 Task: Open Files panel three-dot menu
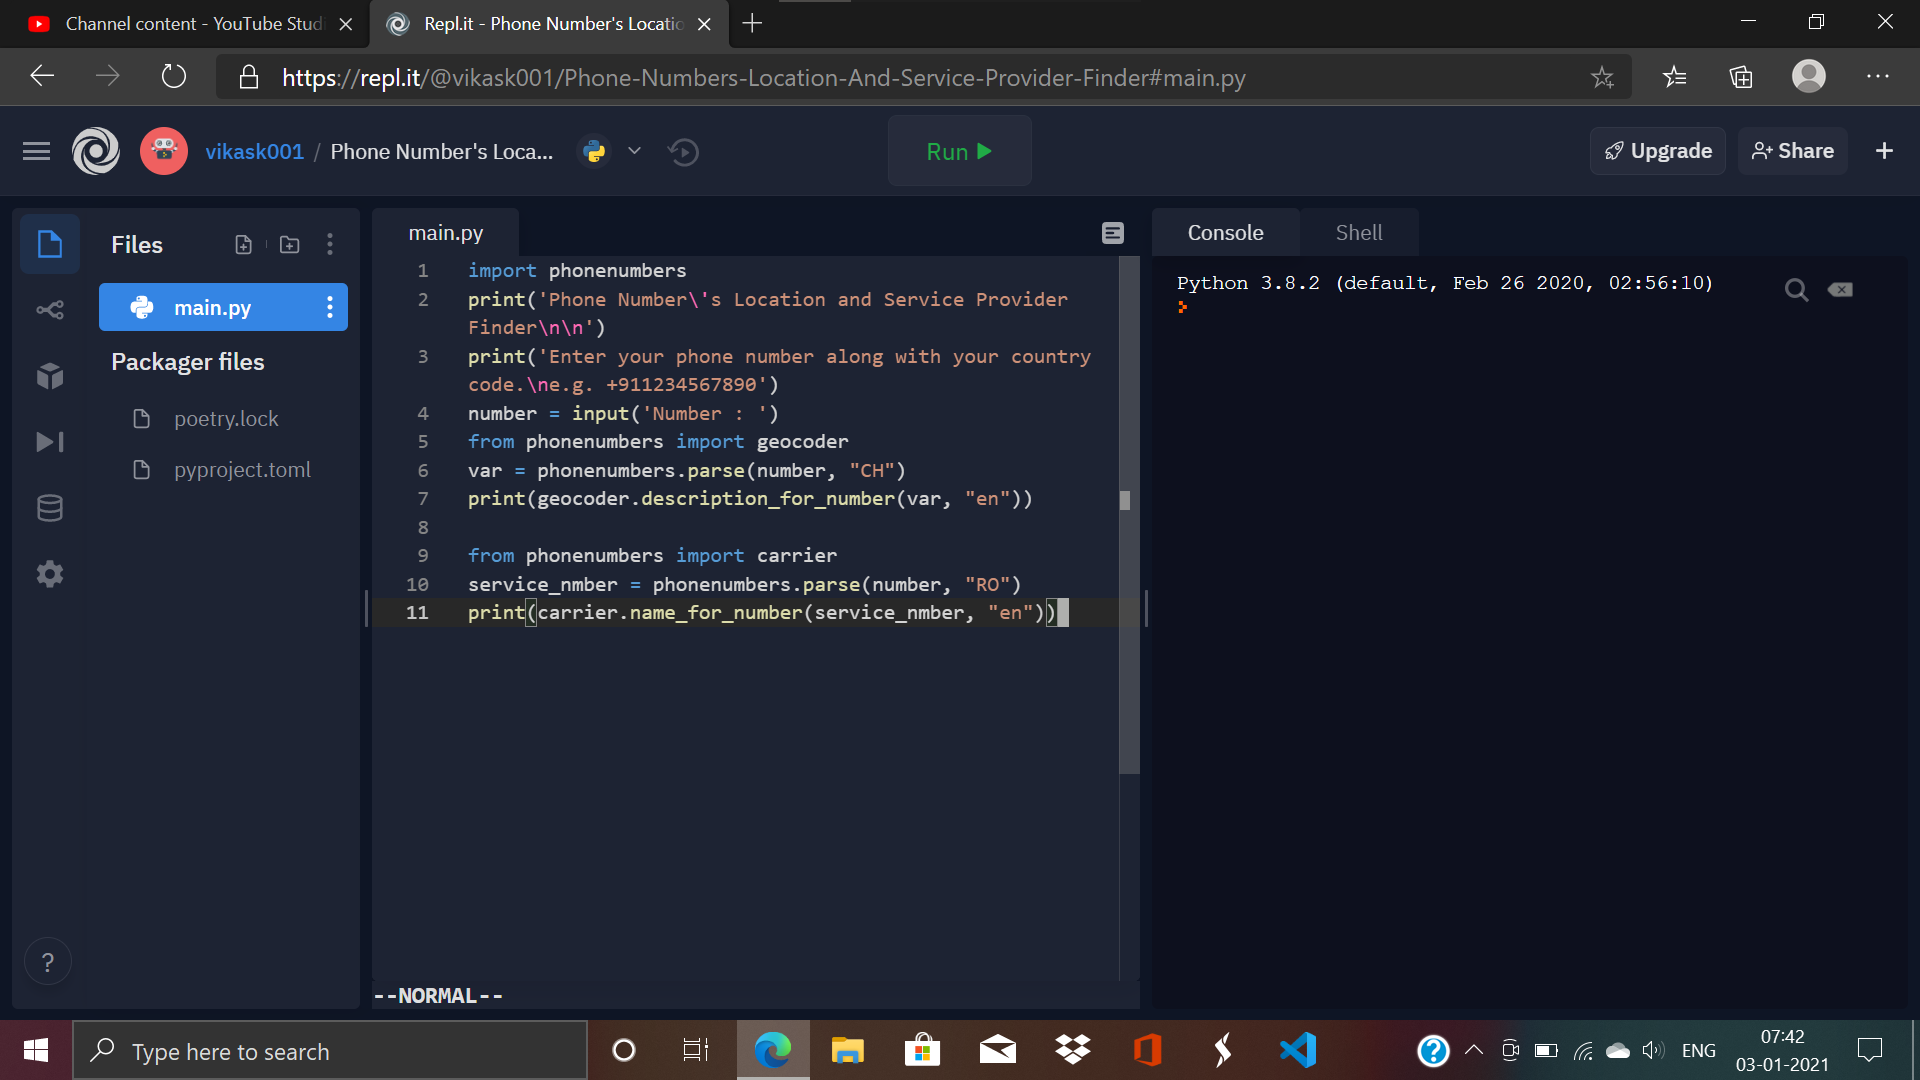tap(330, 245)
